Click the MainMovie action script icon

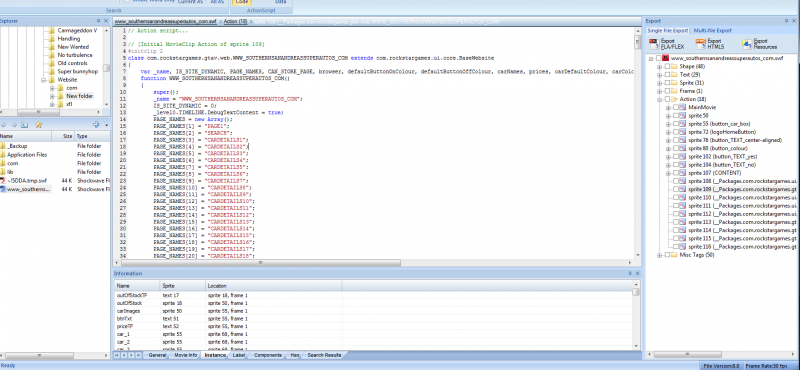(x=683, y=108)
